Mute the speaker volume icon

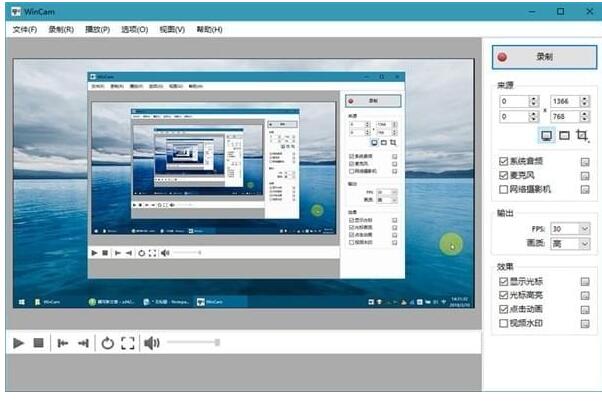(x=151, y=343)
